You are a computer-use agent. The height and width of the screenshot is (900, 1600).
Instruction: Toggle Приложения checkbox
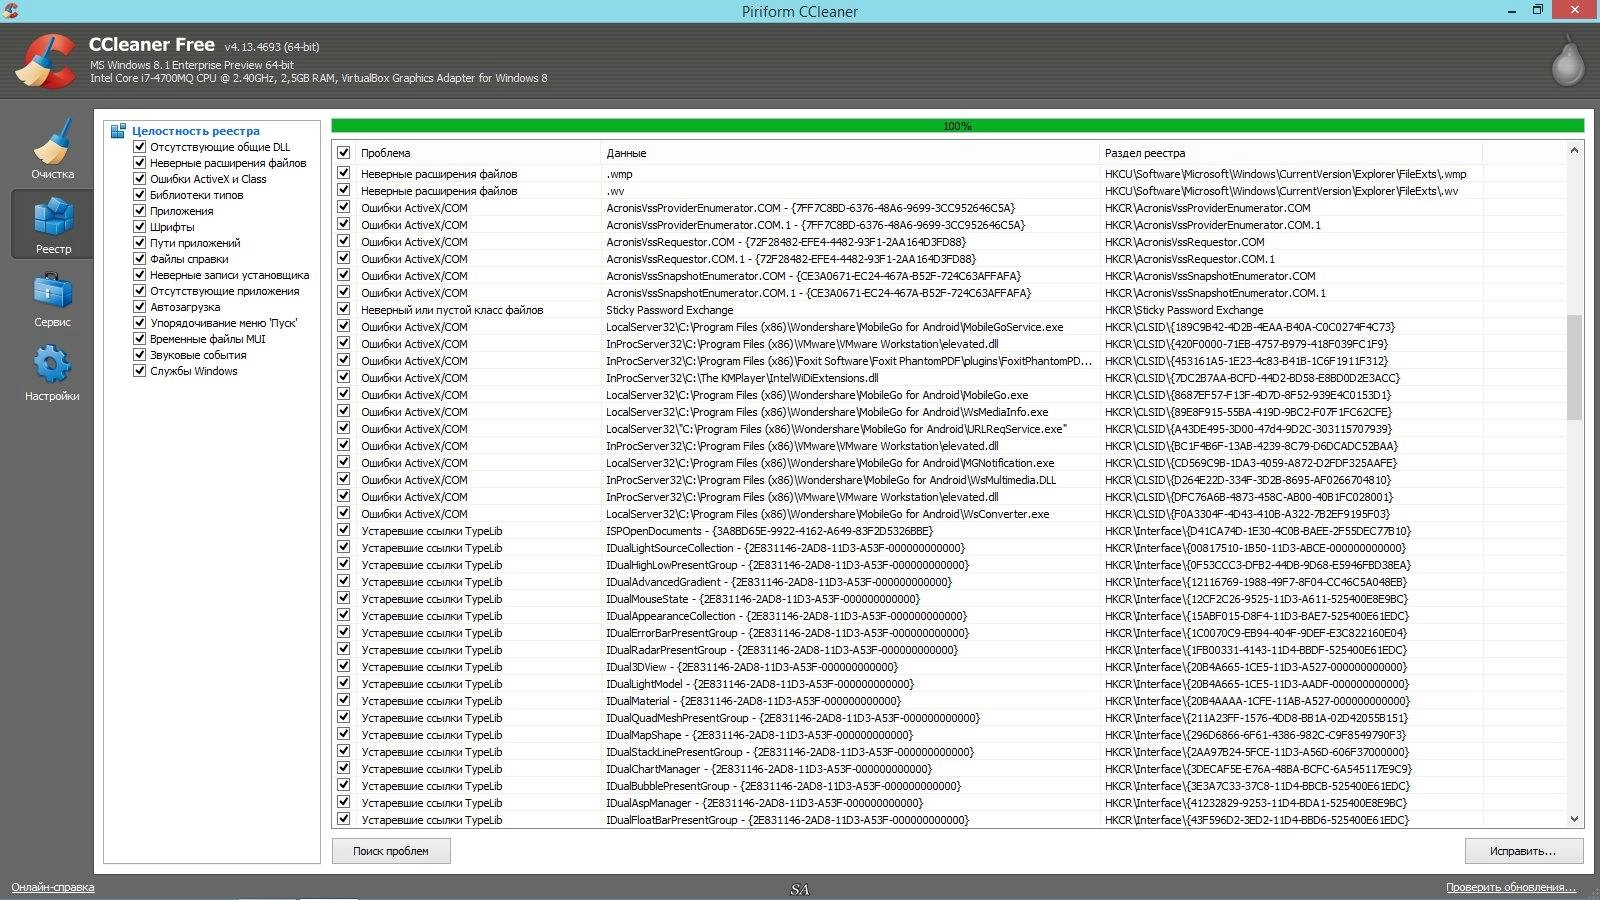pyautogui.click(x=140, y=211)
